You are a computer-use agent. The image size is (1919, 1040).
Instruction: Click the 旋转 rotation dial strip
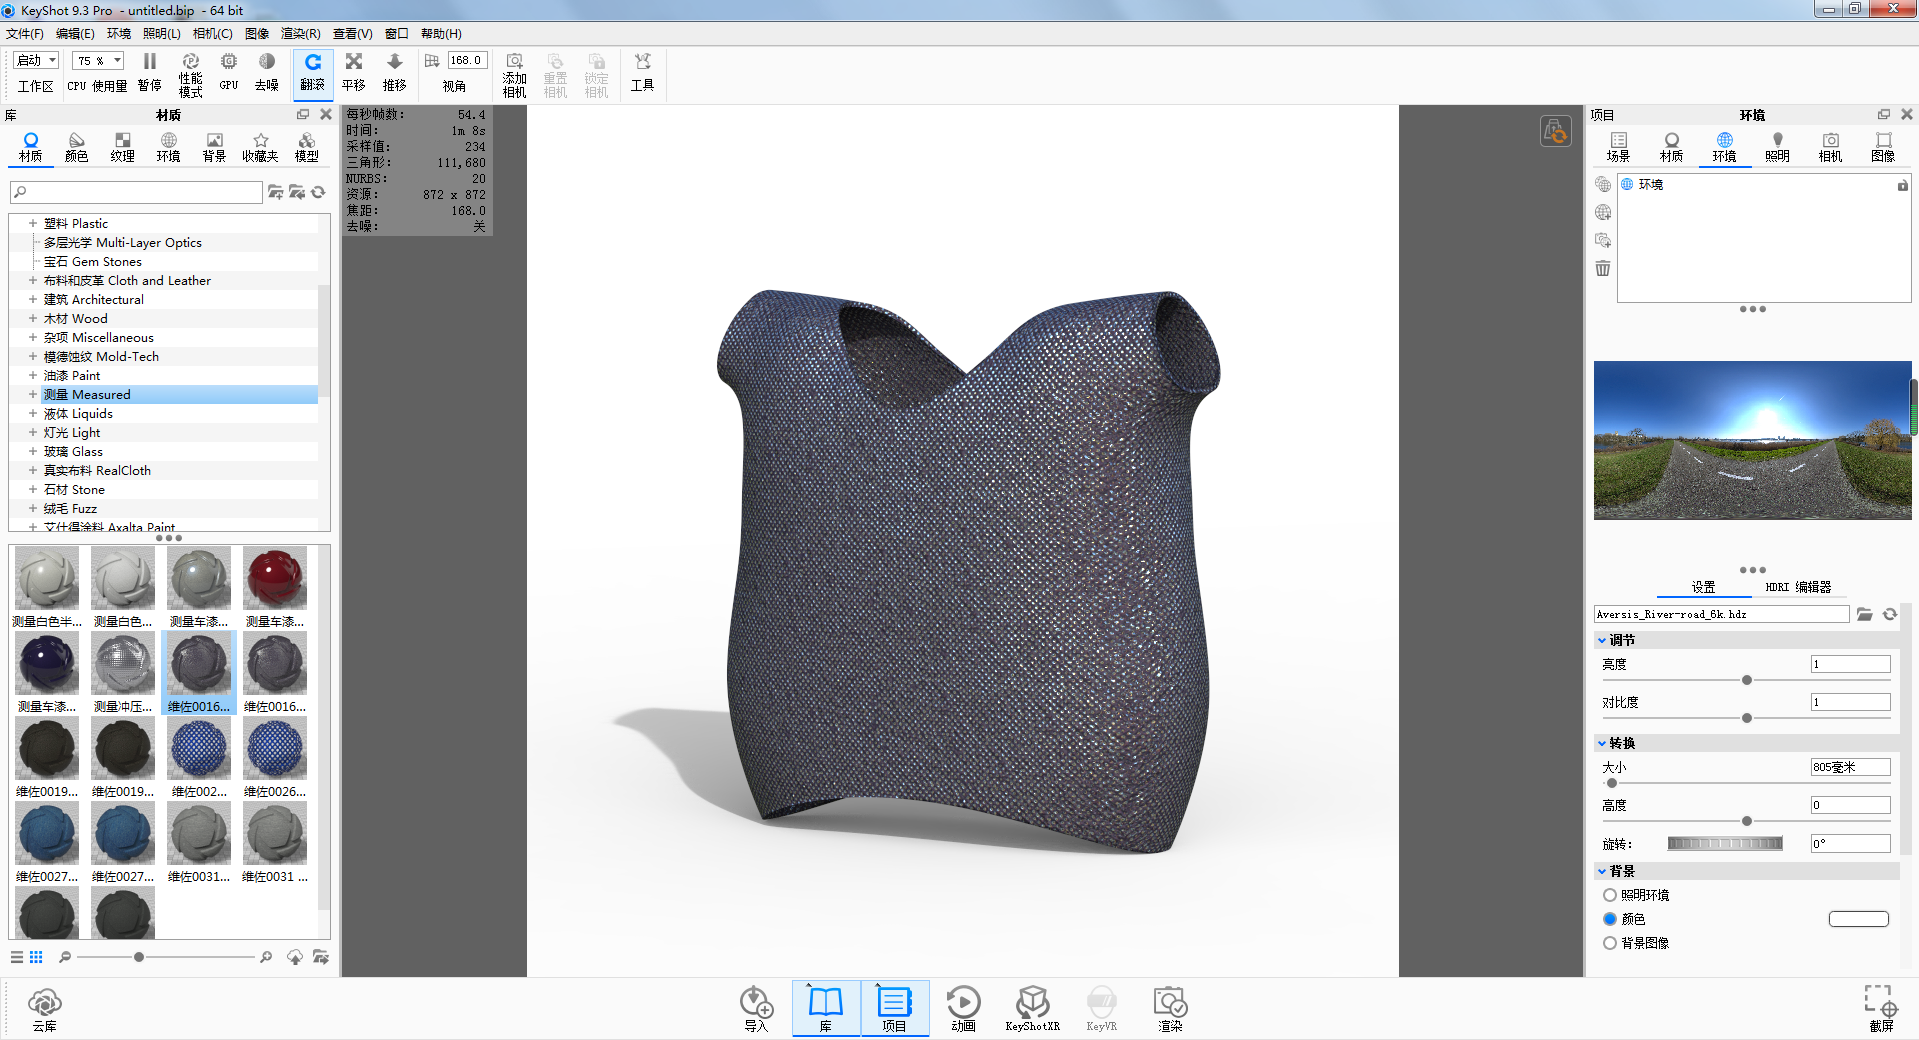point(1725,843)
